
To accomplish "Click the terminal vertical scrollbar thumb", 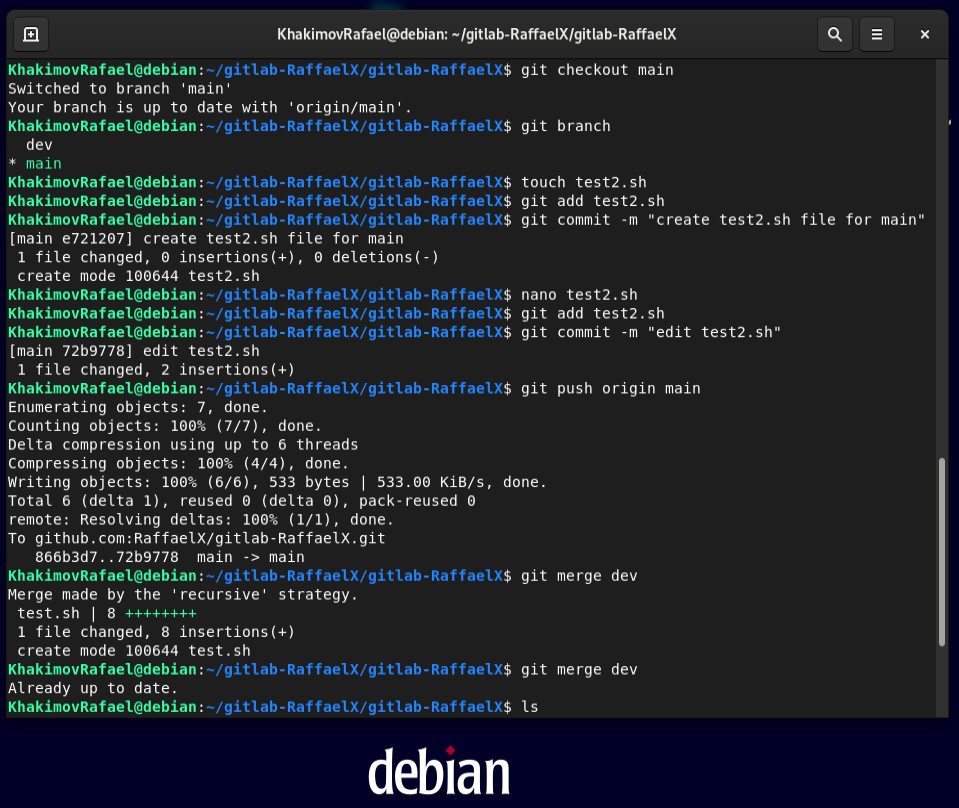I will point(942,552).
